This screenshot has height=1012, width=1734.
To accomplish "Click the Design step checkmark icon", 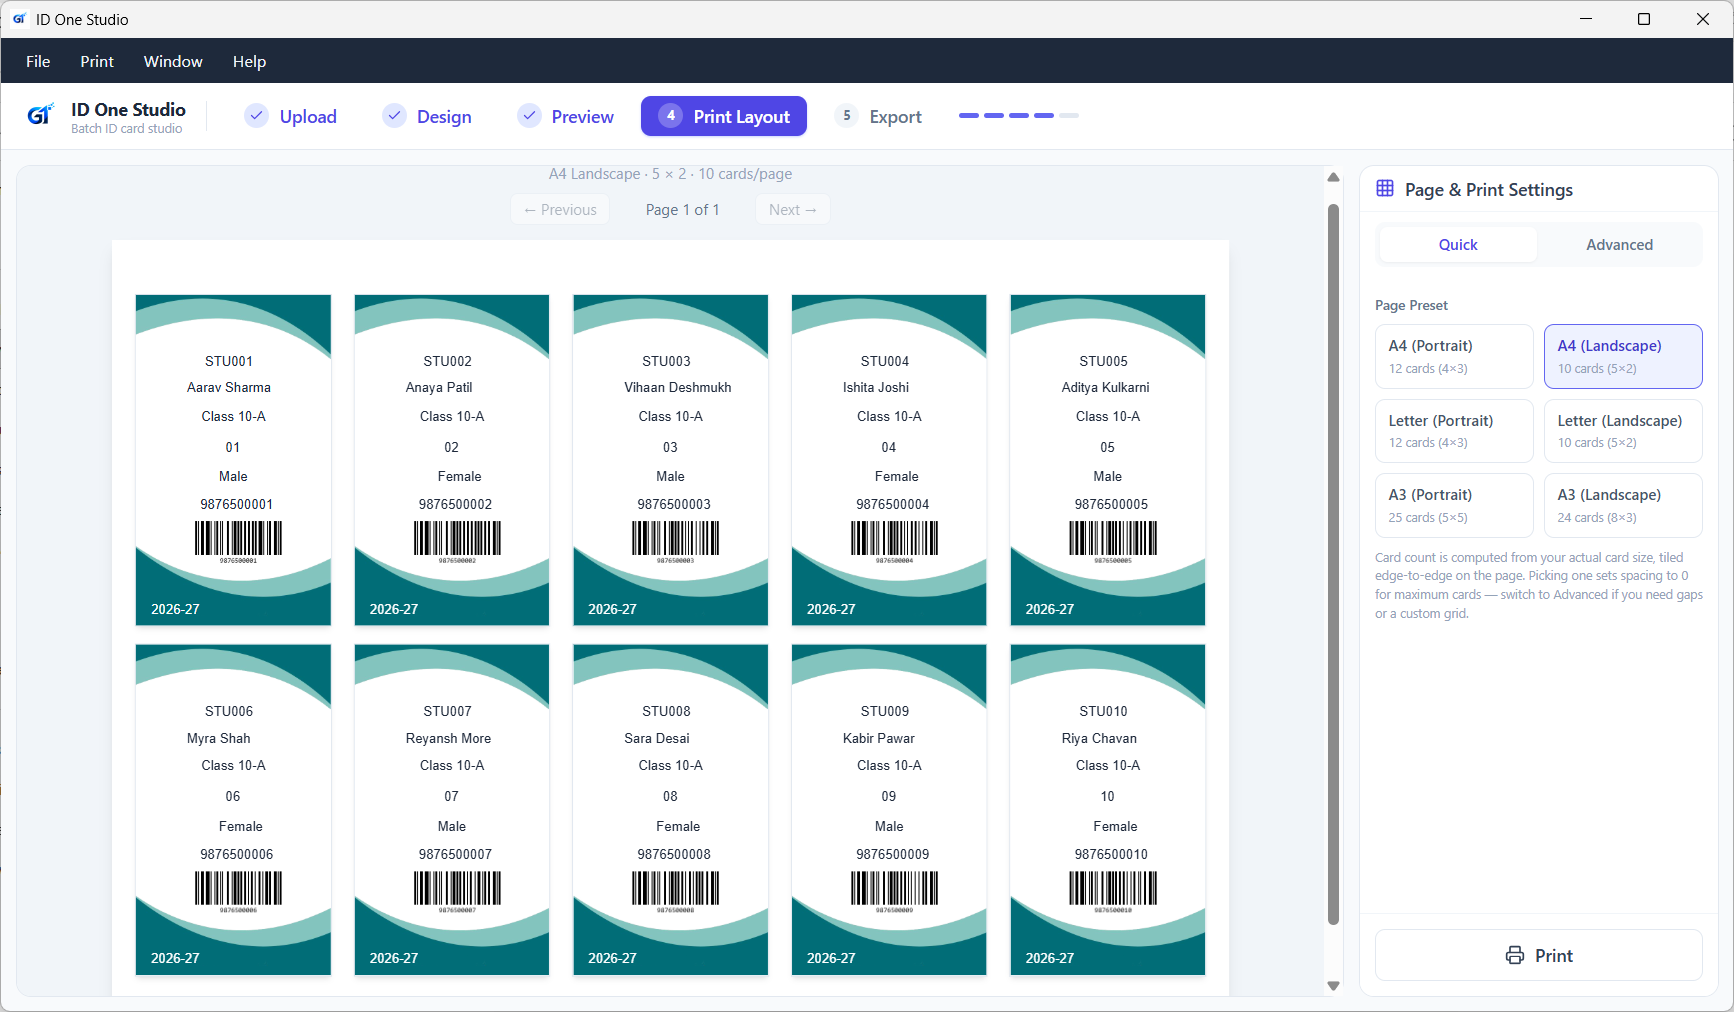I will [395, 116].
